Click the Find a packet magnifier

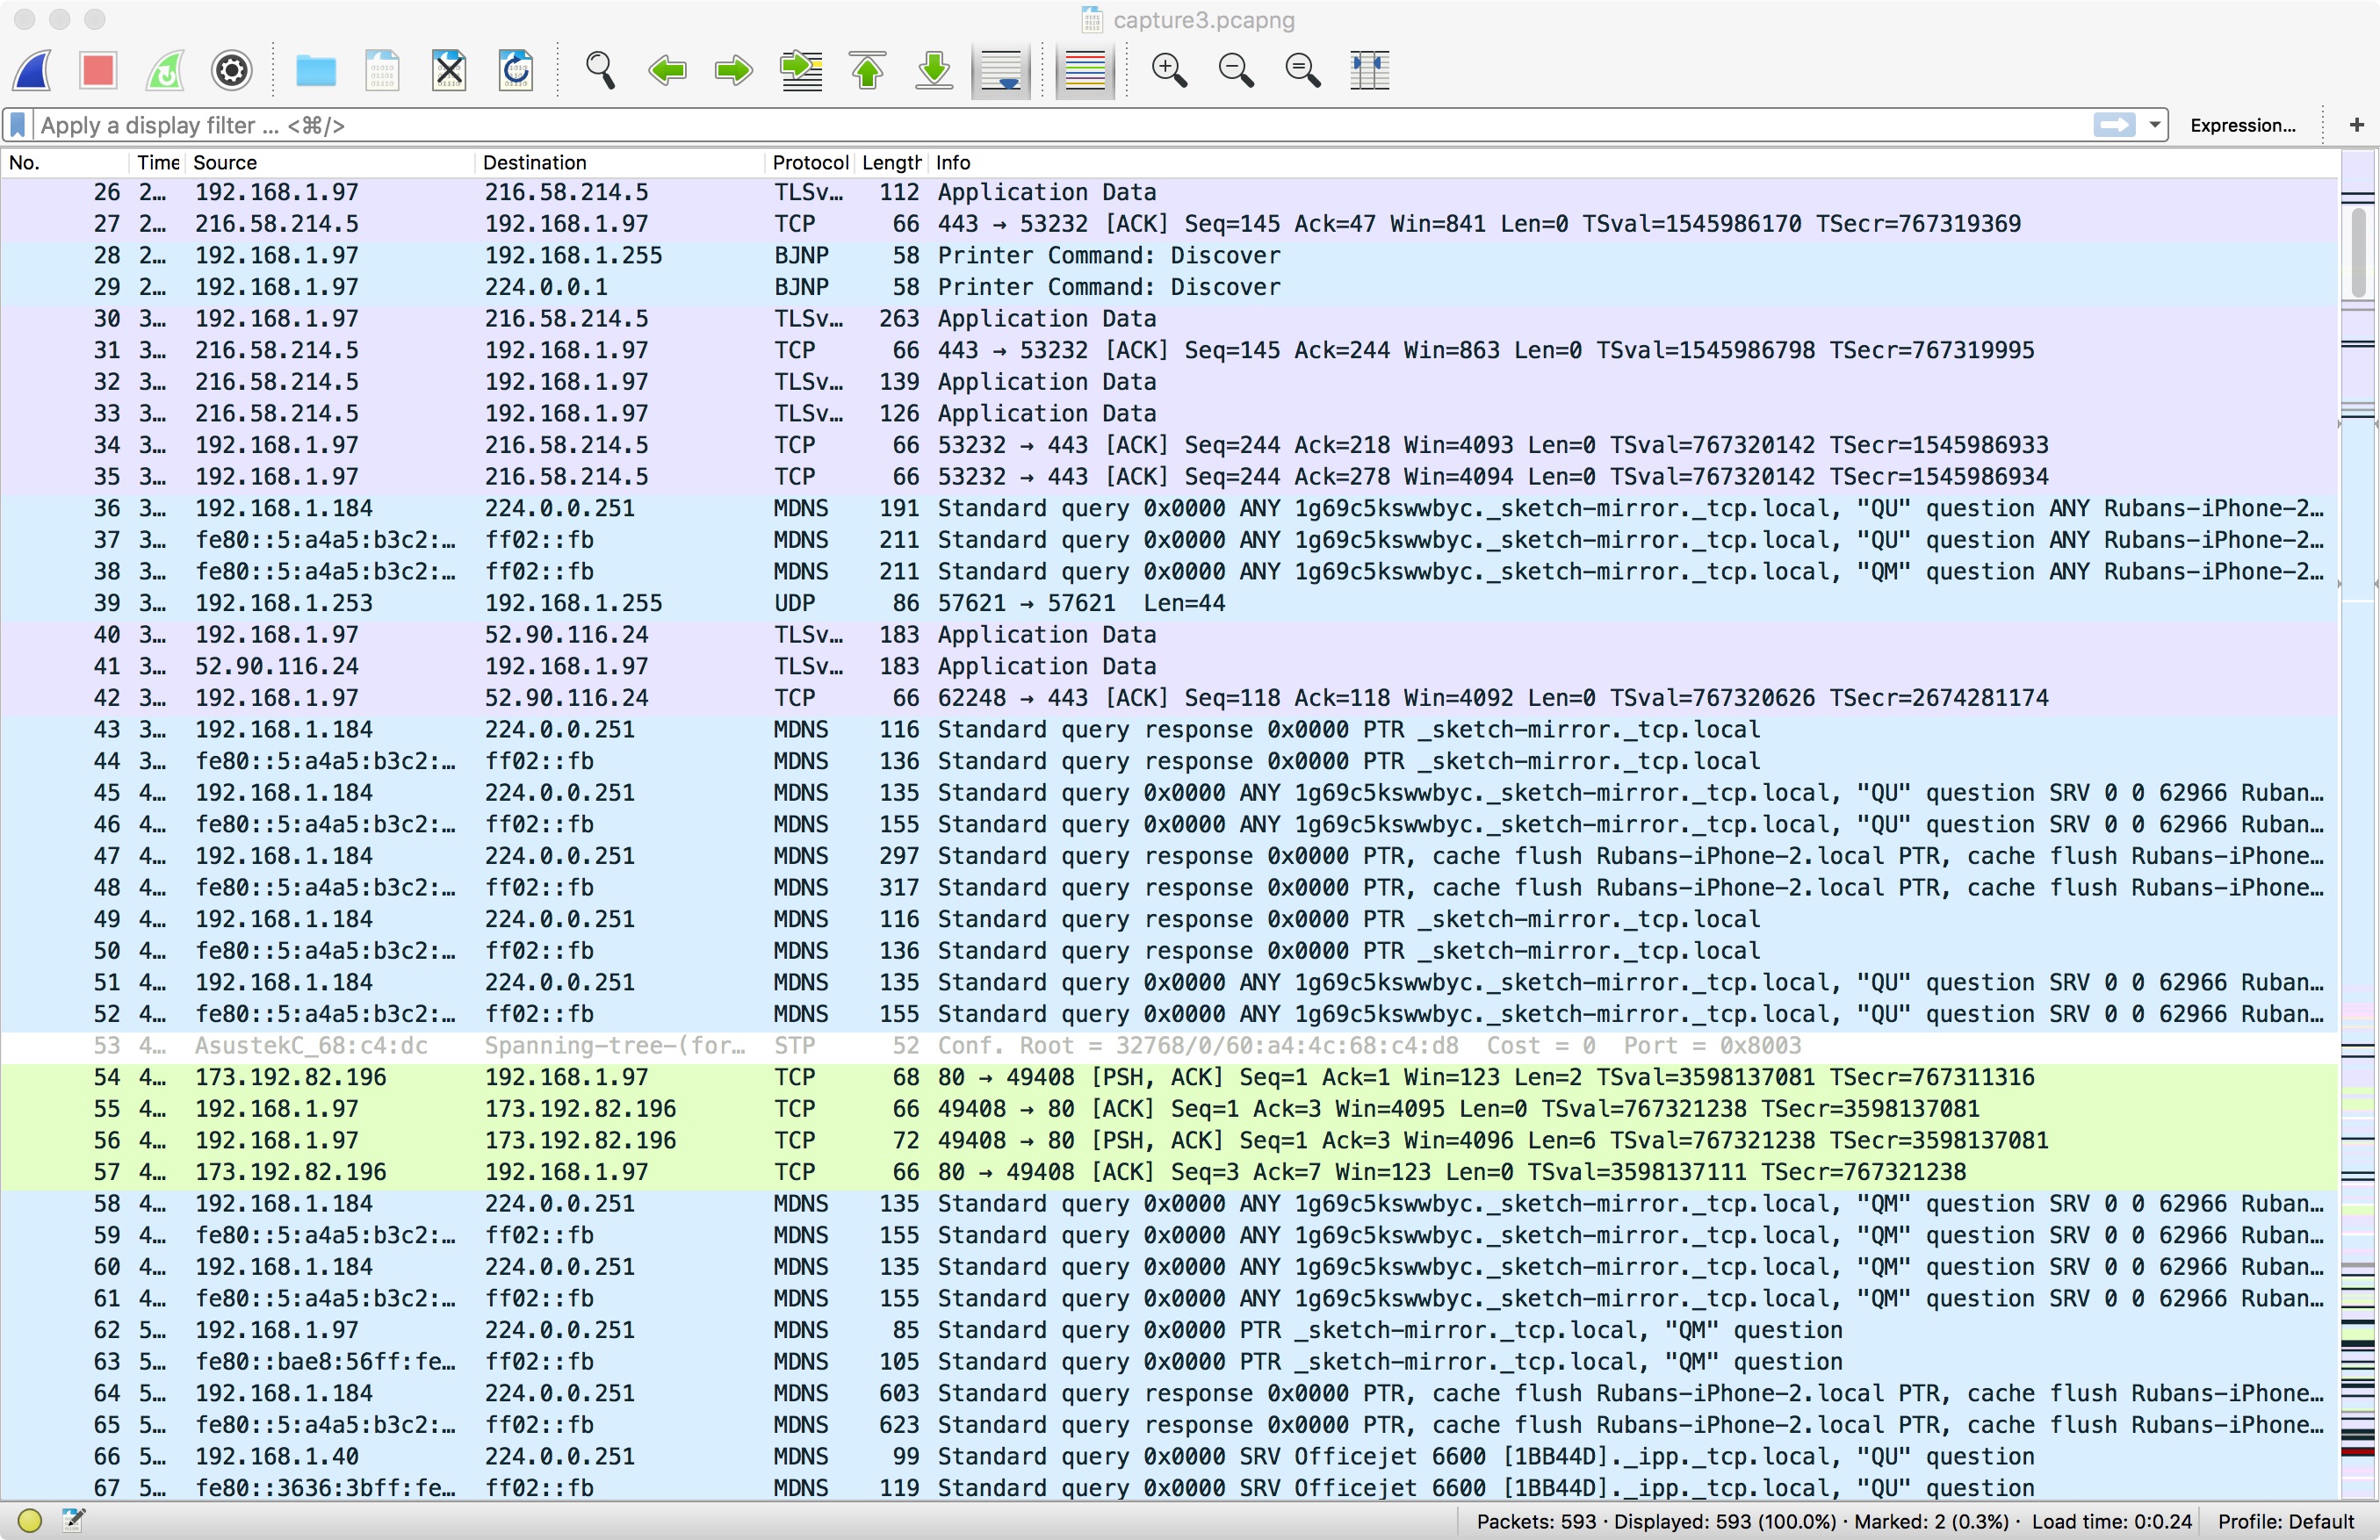pyautogui.click(x=600, y=70)
